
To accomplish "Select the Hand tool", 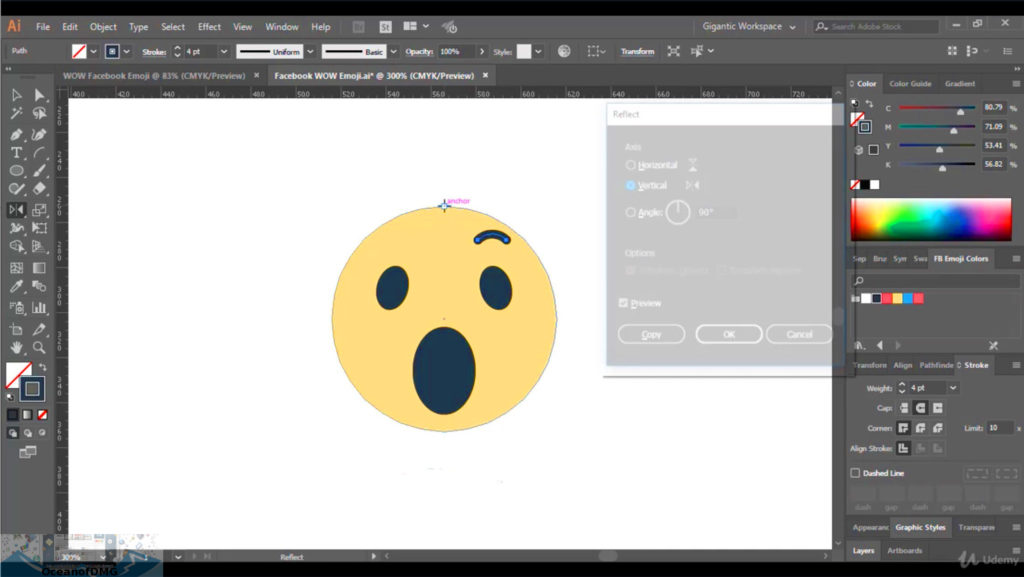I will pos(16,347).
